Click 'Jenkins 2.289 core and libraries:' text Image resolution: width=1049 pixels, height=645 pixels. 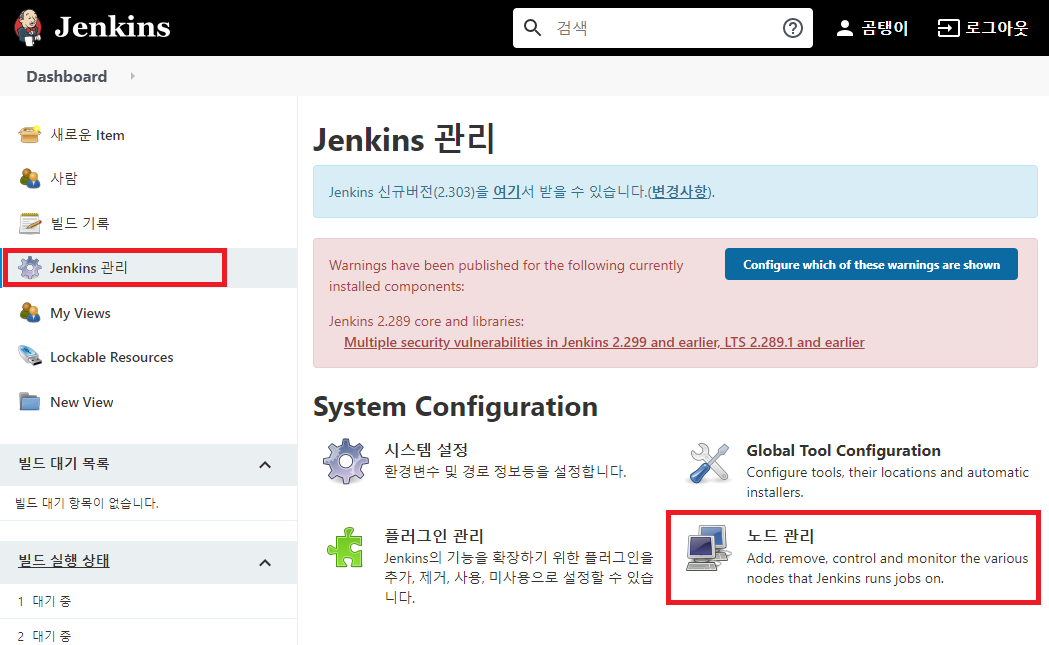click(426, 321)
